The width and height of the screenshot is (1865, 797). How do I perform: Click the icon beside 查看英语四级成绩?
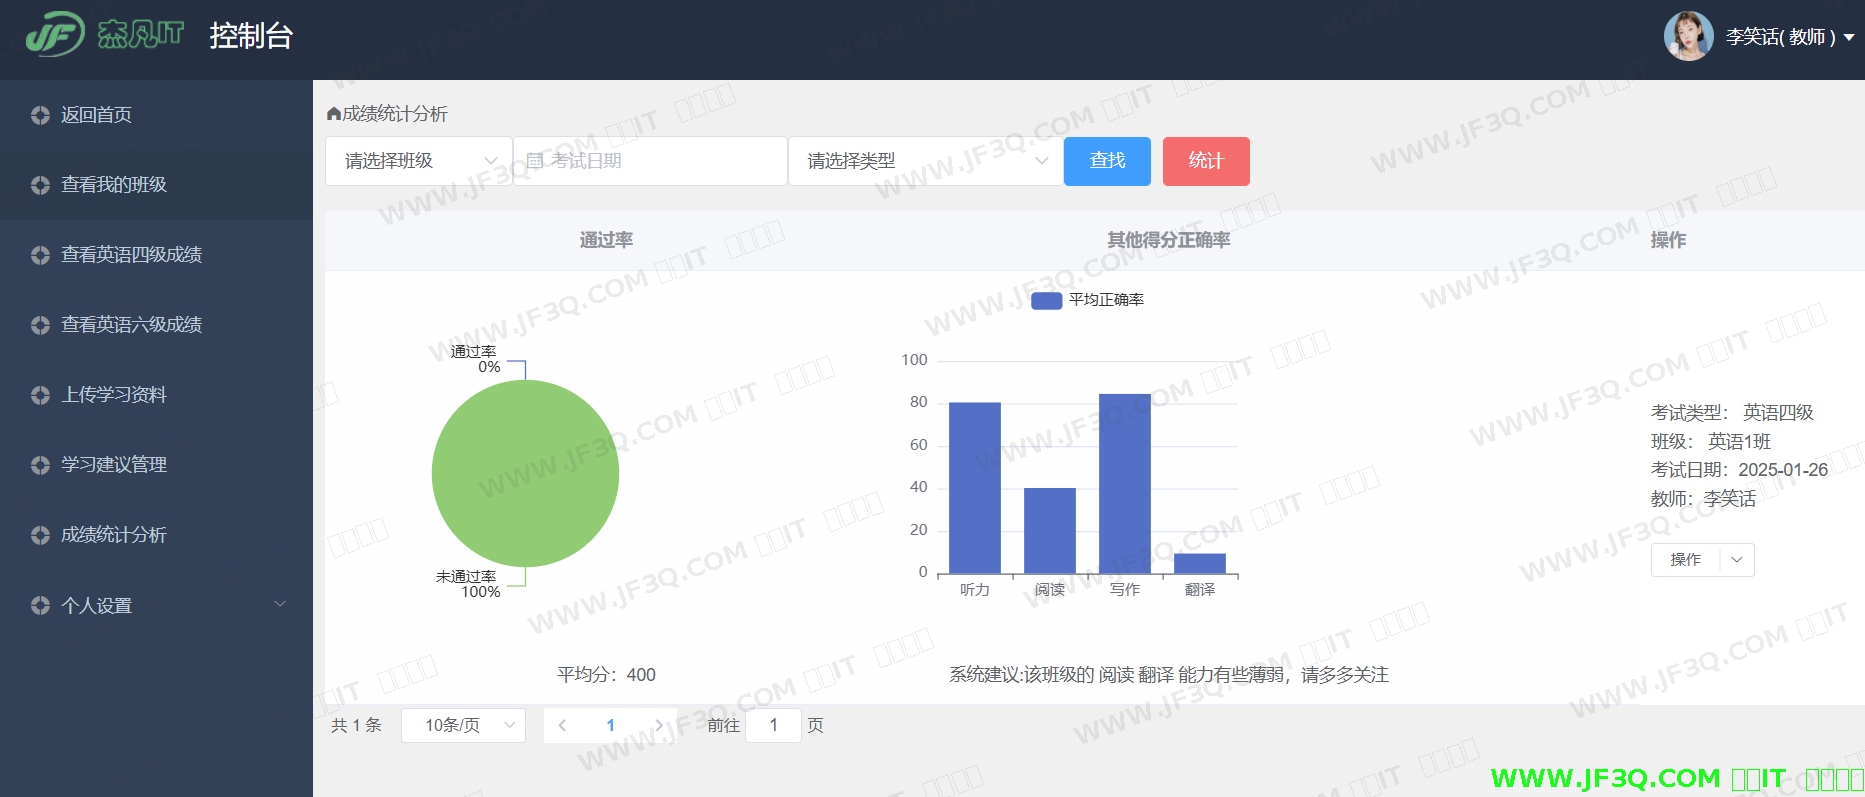(x=40, y=255)
